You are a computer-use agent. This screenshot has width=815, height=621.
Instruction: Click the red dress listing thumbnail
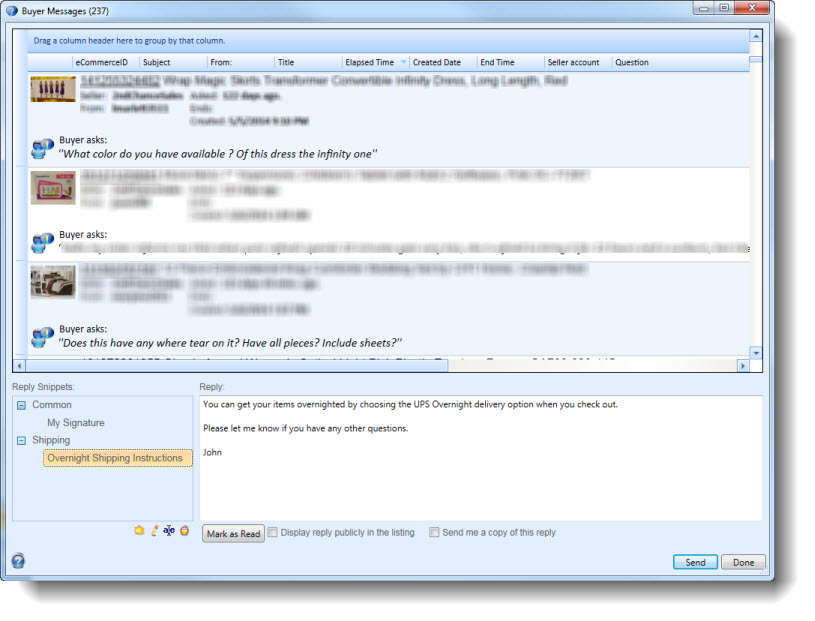point(53,89)
